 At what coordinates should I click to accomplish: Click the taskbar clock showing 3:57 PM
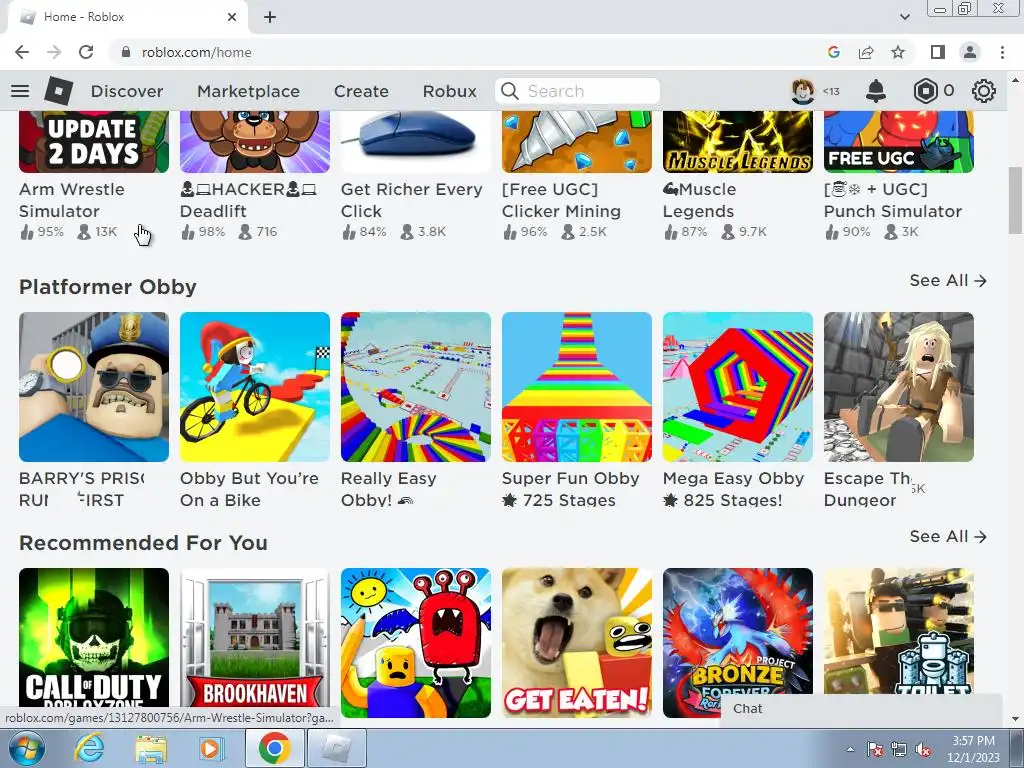973,749
